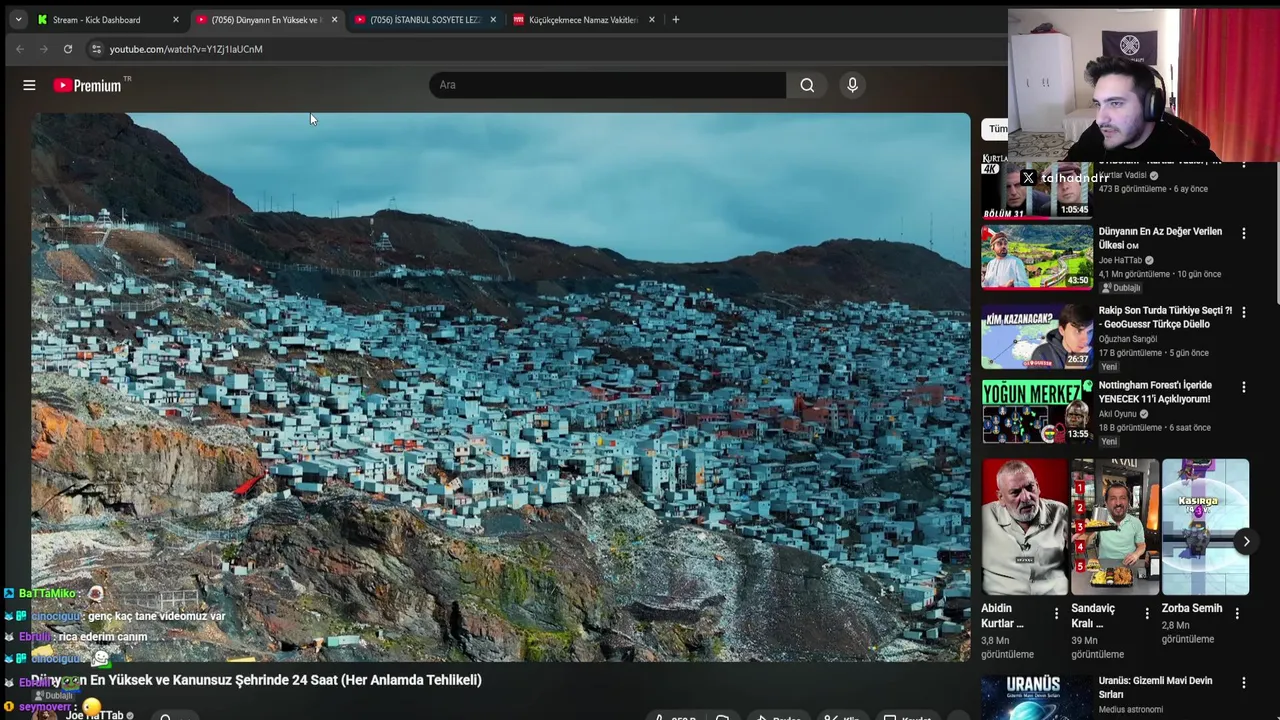Open options for Uranüs video
The height and width of the screenshot is (720, 1280).
(x=1243, y=683)
